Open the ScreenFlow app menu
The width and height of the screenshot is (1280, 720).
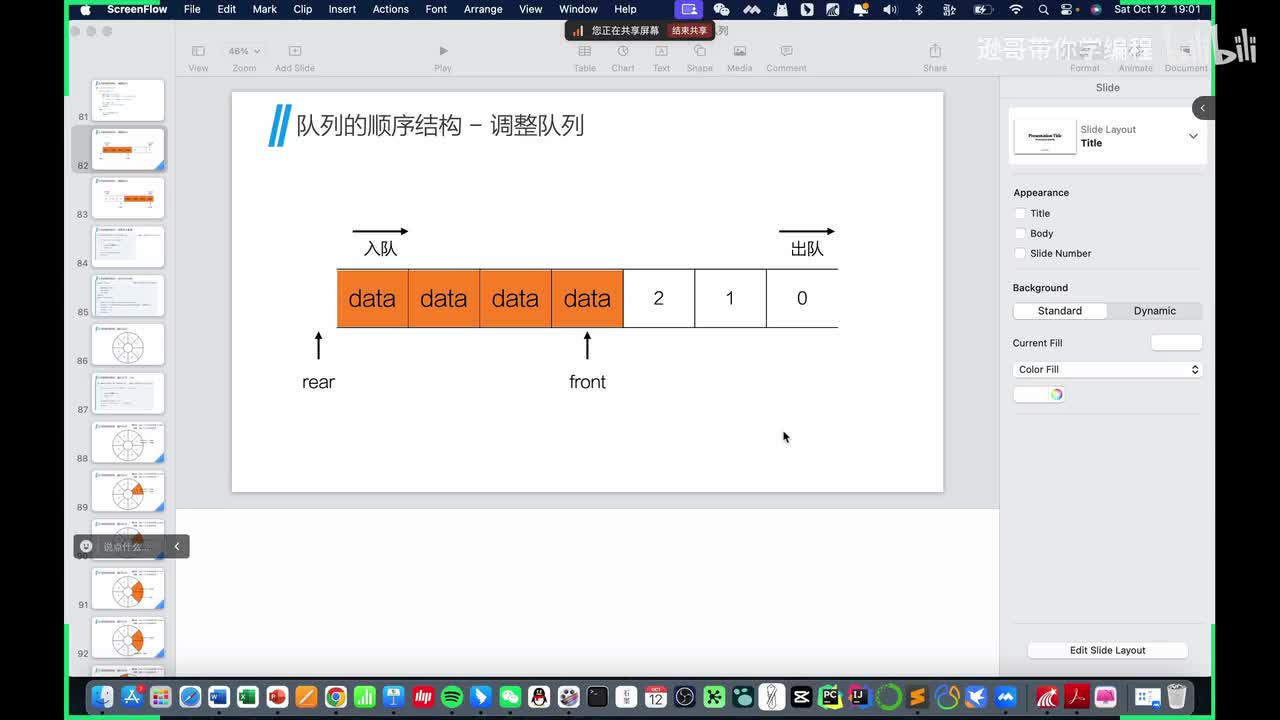pyautogui.click(x=135, y=9)
